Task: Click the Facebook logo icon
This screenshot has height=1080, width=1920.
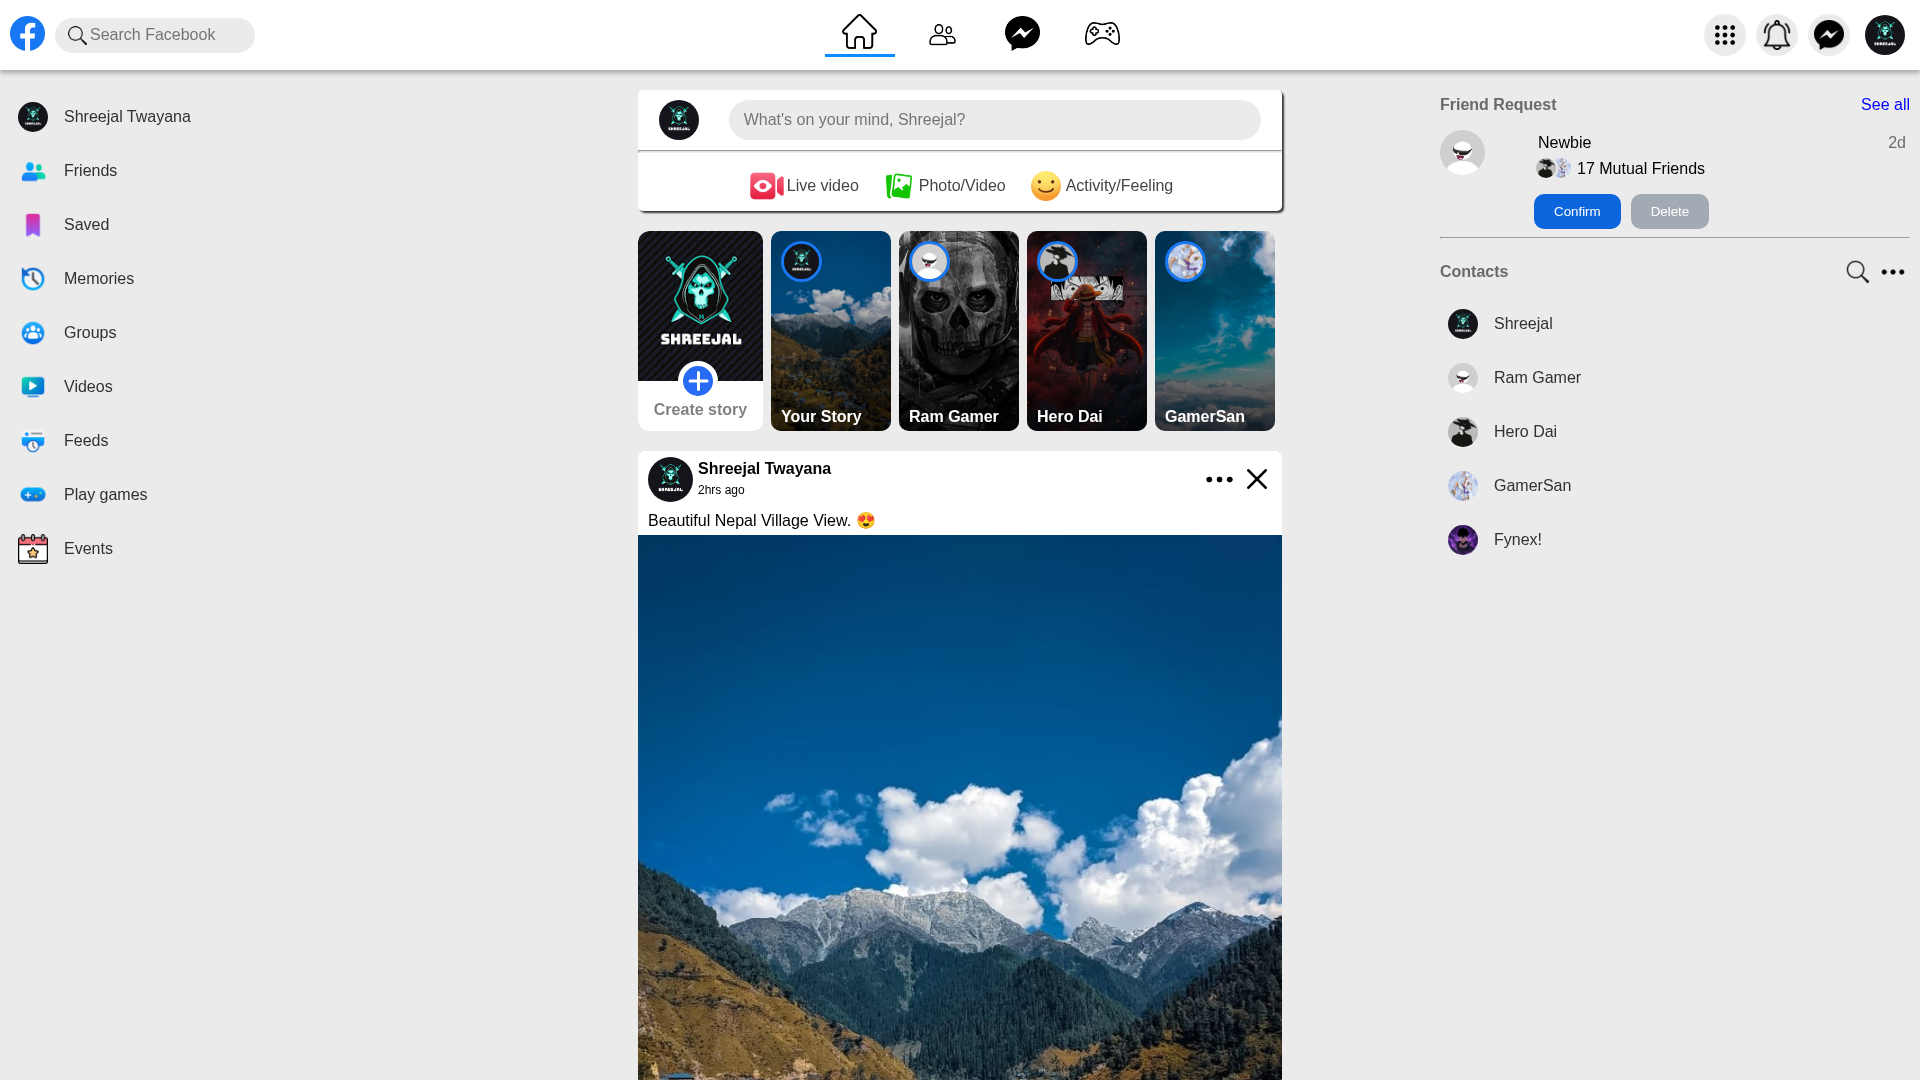Action: pyautogui.click(x=28, y=34)
